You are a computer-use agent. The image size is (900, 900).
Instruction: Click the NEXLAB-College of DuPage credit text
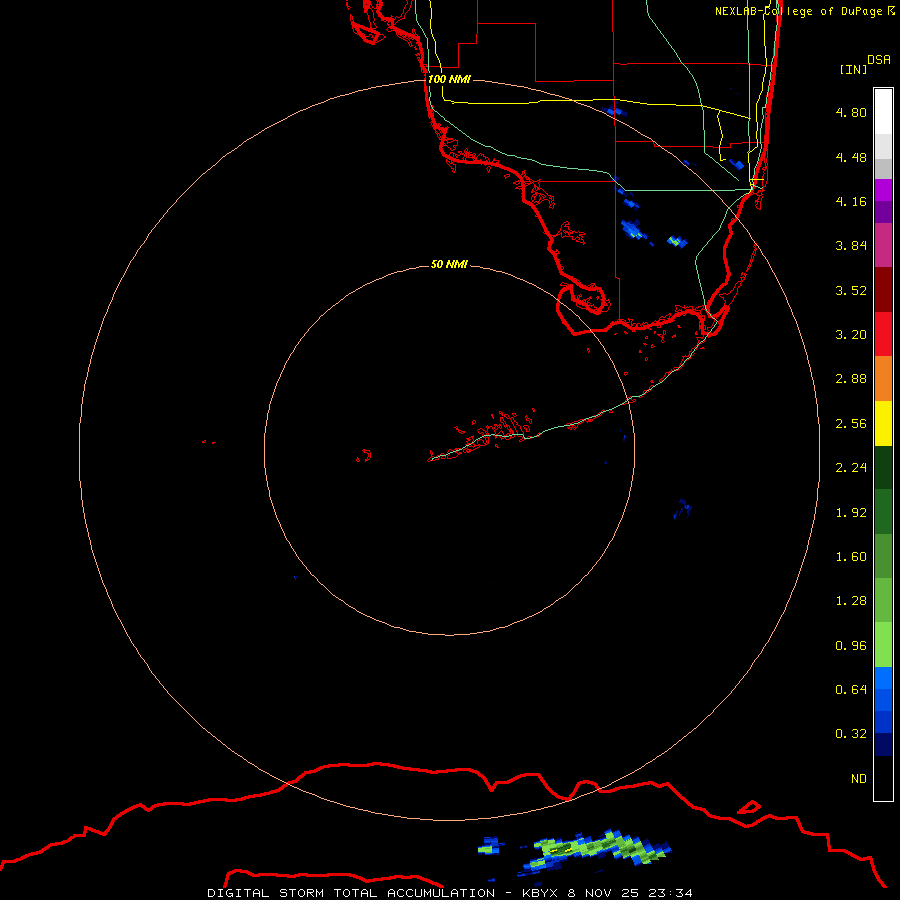click(x=805, y=11)
